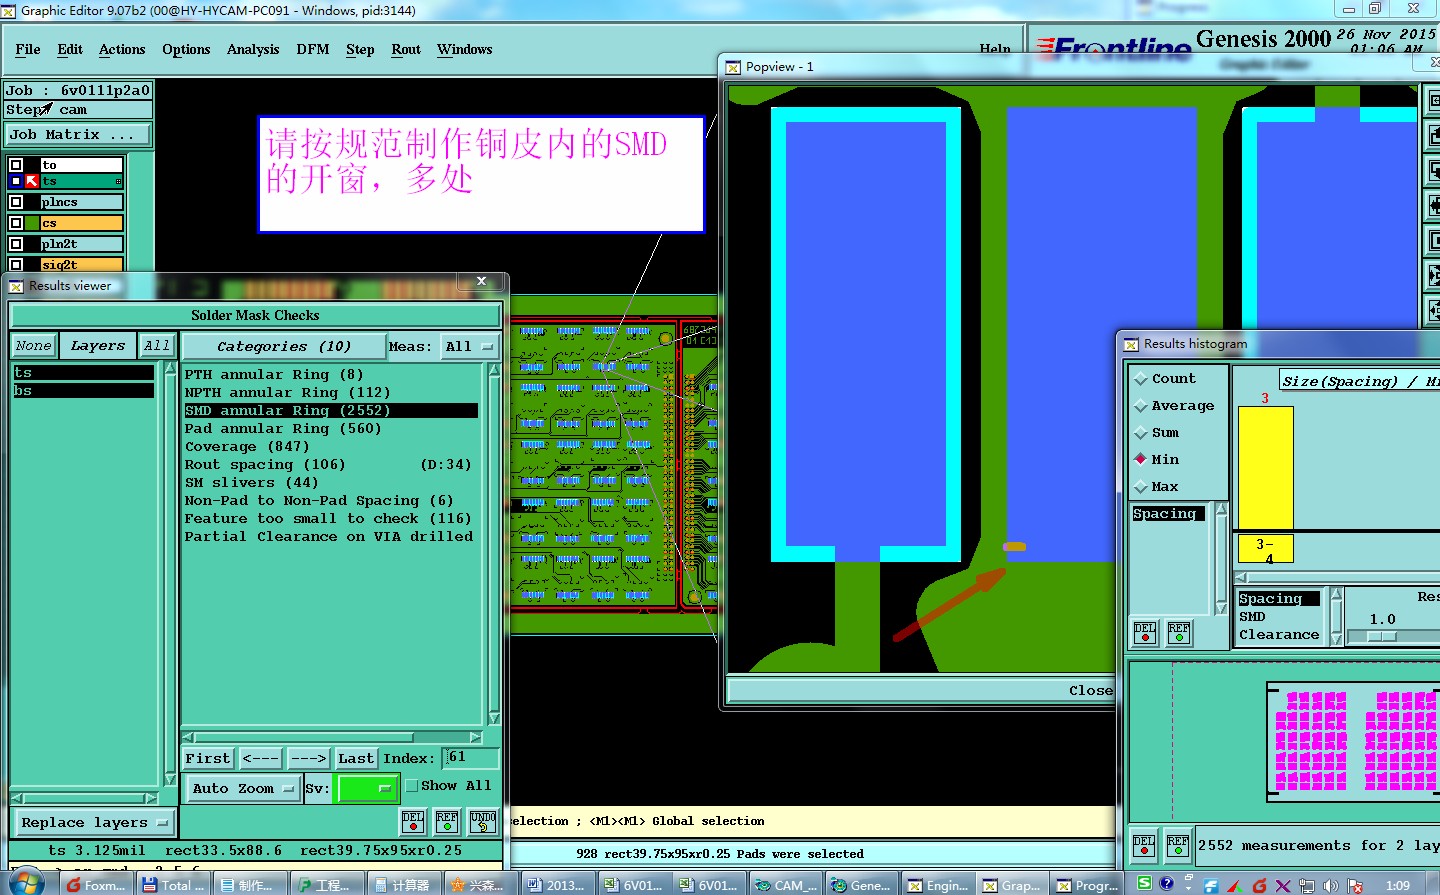Click DEL icon beside measurements status text
Screen dimensions: 1440x895
coord(1144,845)
